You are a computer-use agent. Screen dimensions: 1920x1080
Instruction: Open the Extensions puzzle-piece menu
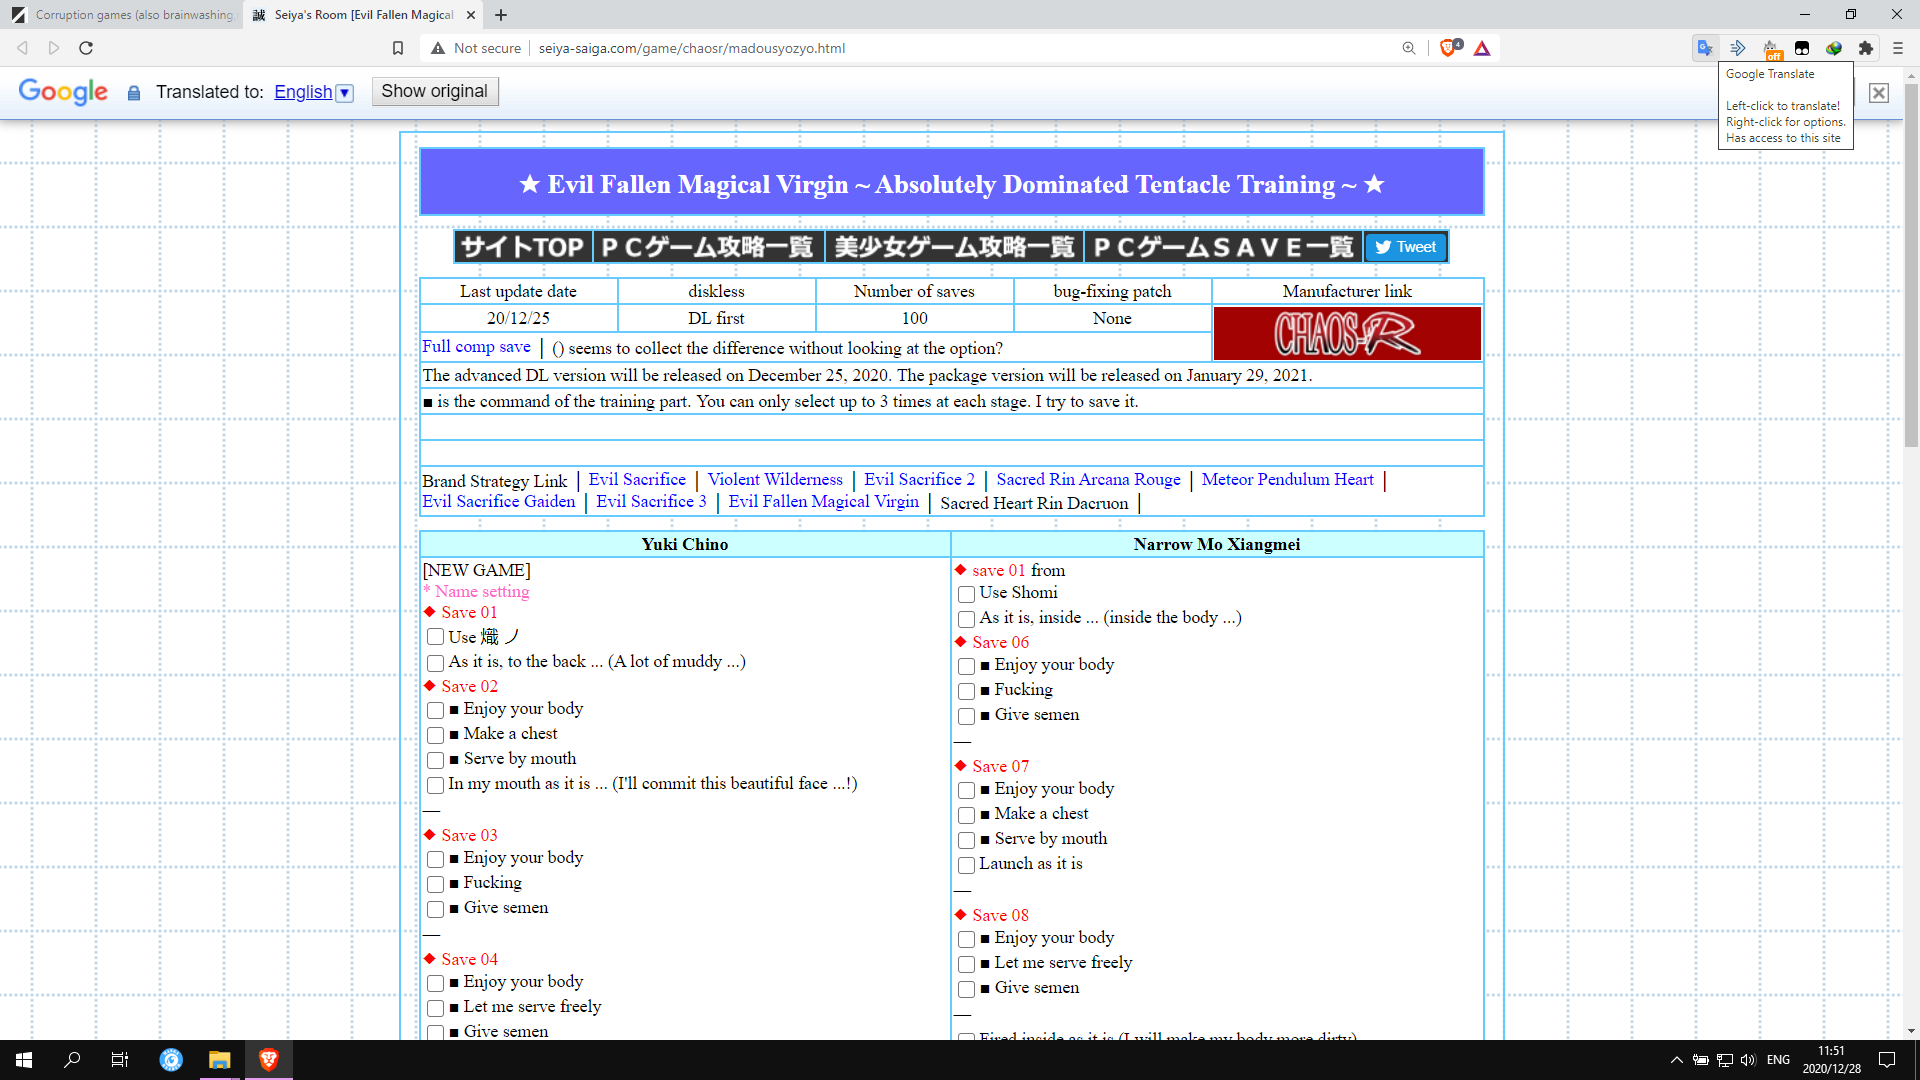point(1866,48)
